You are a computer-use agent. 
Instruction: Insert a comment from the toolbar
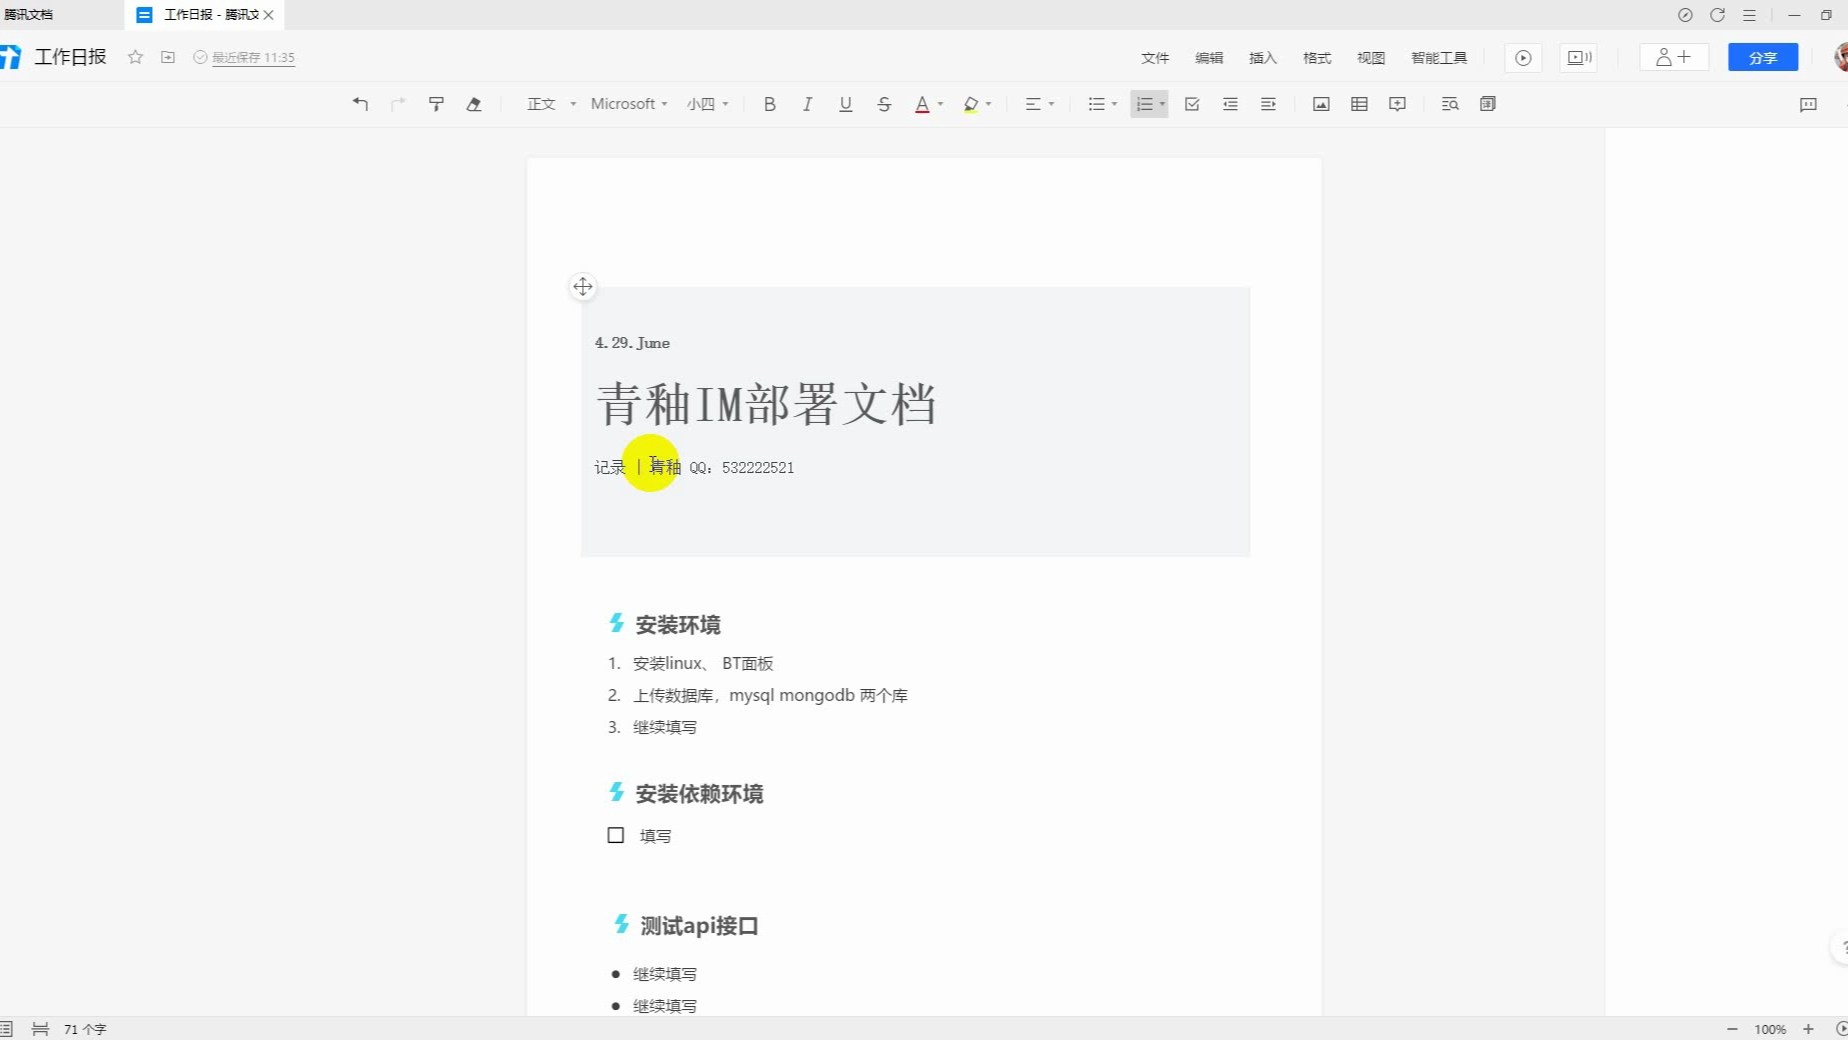pos(1397,104)
